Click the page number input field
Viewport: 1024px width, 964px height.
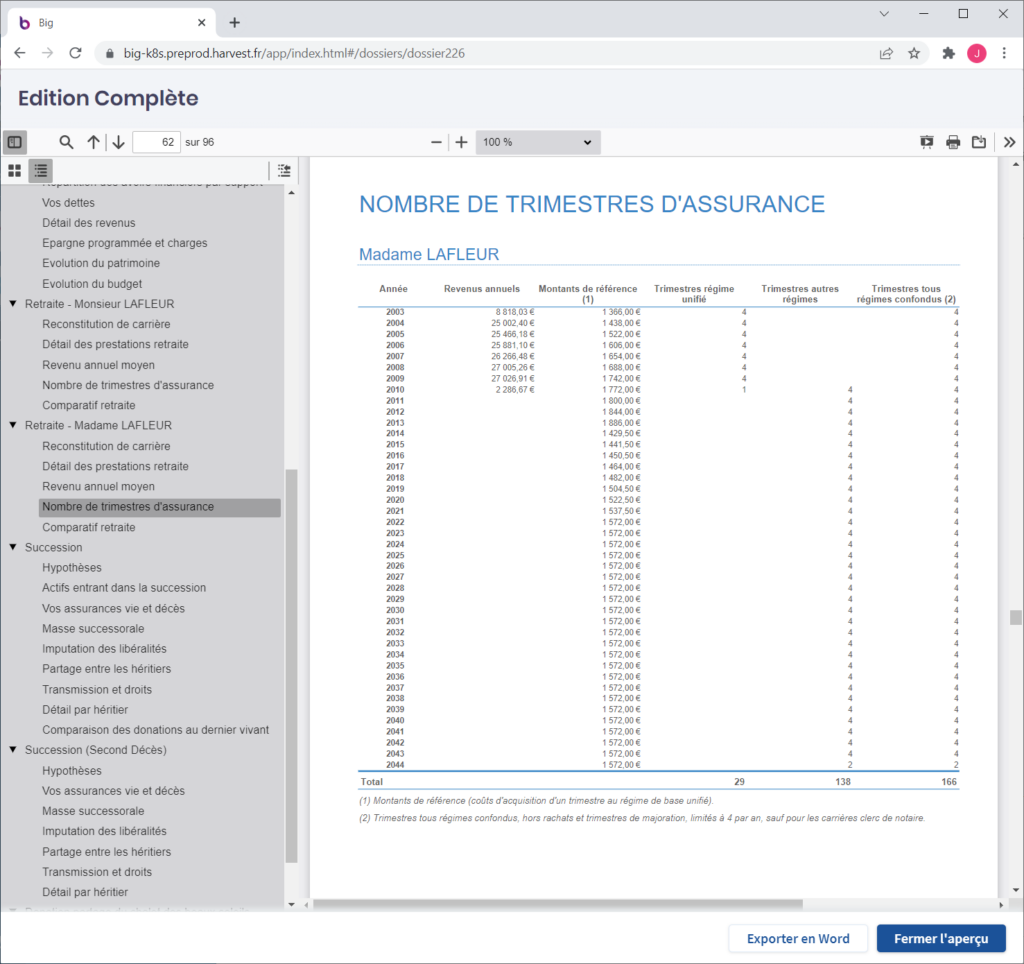point(156,142)
